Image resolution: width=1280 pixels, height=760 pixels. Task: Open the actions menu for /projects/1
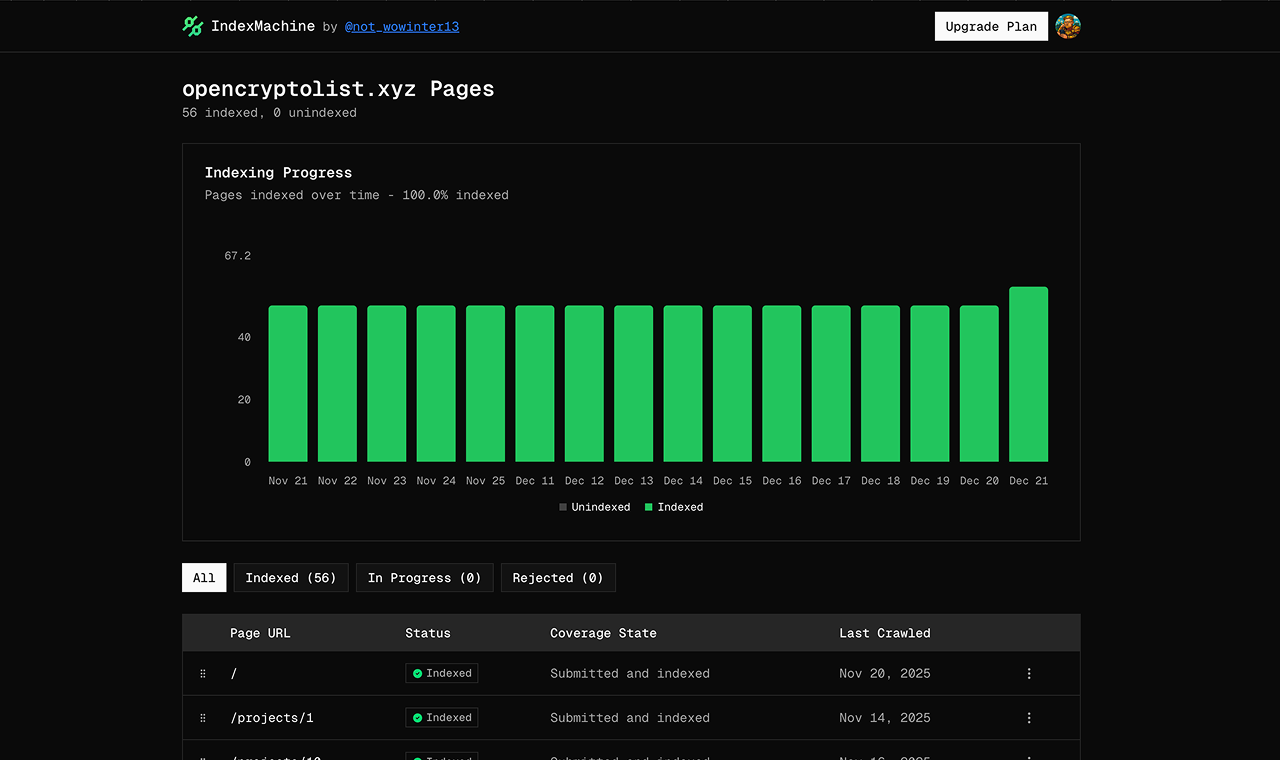coord(1029,717)
